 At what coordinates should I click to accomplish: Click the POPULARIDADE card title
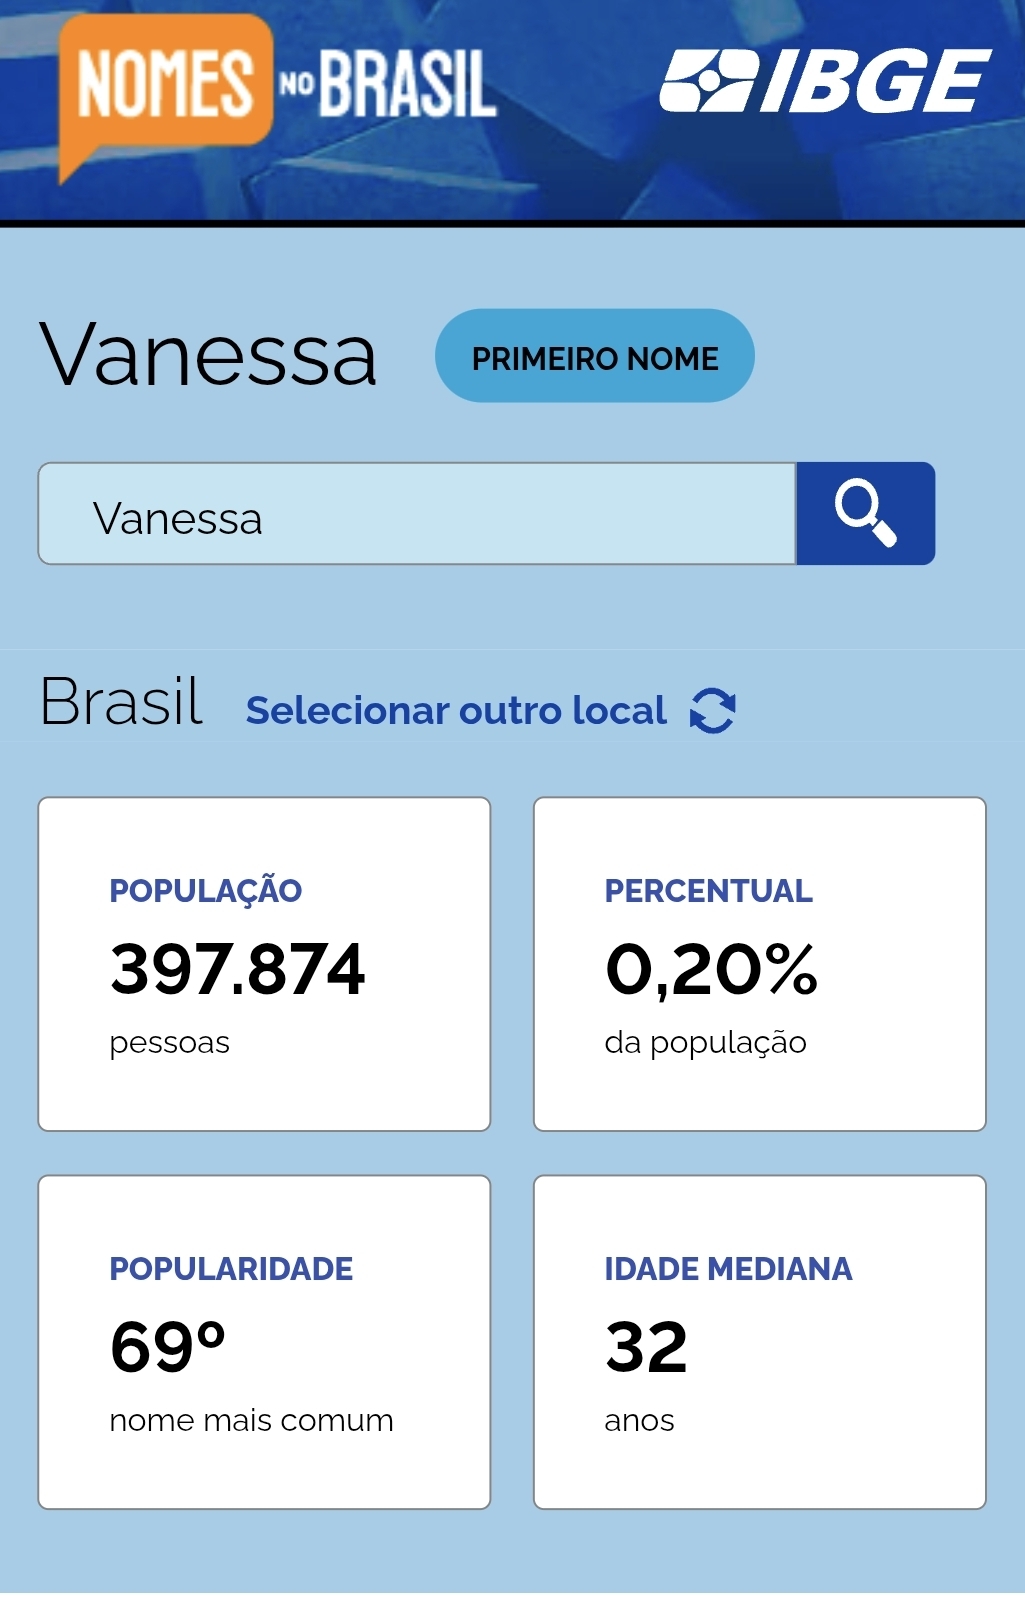tap(231, 1269)
